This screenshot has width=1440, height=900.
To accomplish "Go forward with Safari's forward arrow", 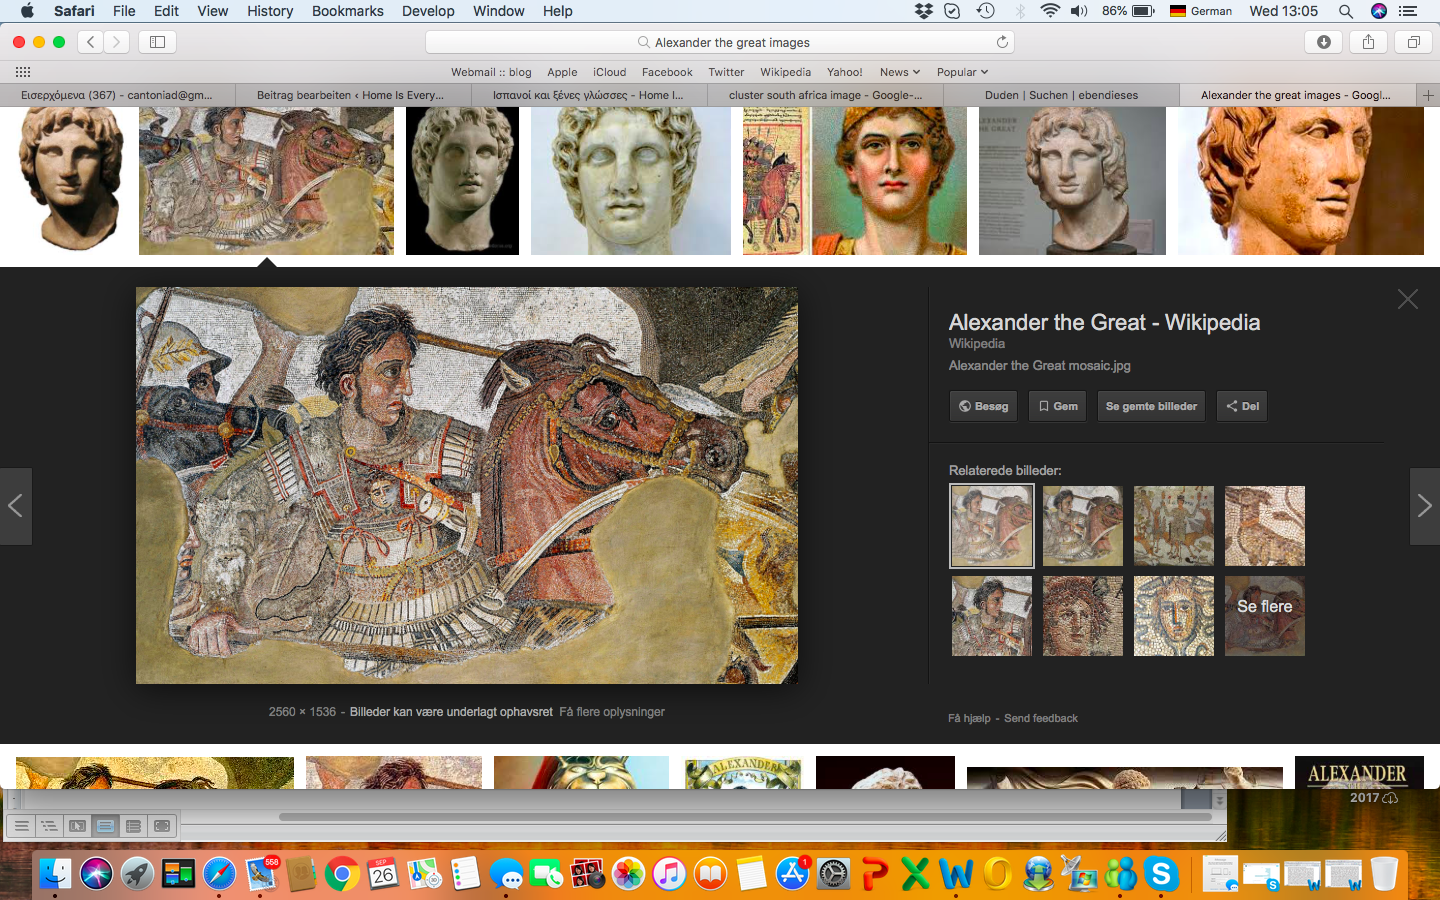I will pos(117,42).
